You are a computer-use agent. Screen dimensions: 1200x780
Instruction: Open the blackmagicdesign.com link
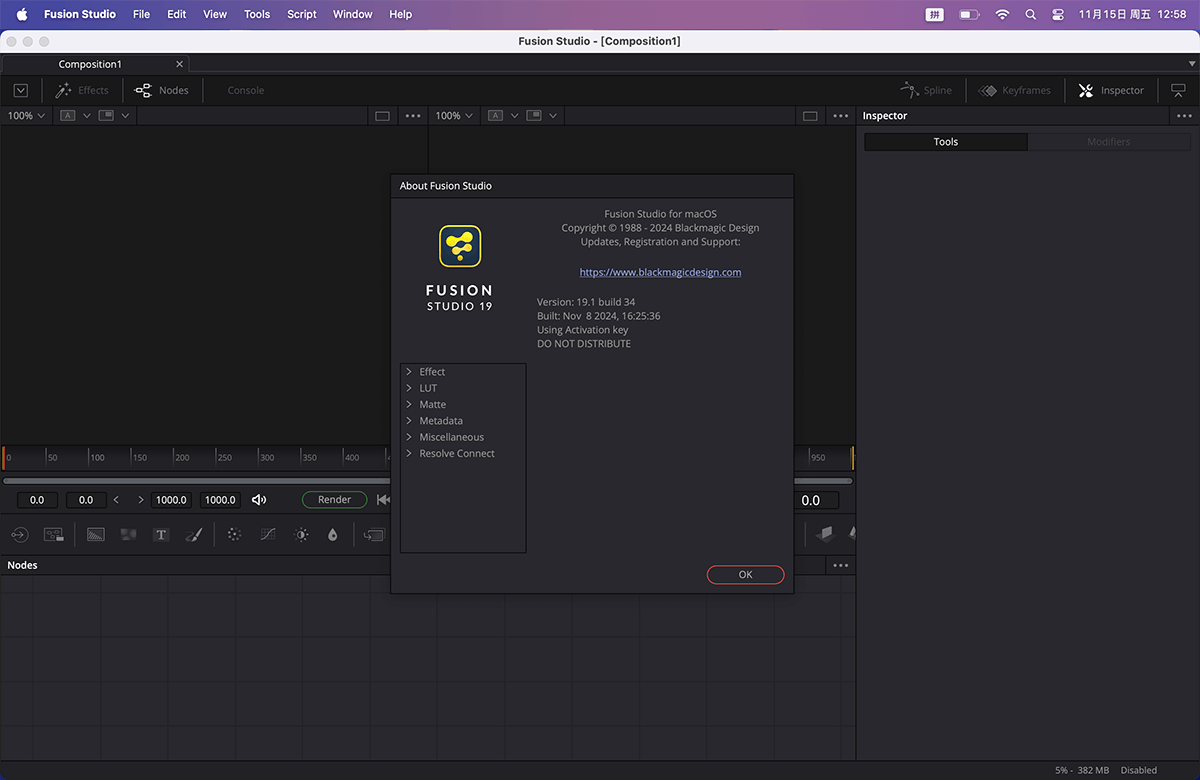click(660, 272)
